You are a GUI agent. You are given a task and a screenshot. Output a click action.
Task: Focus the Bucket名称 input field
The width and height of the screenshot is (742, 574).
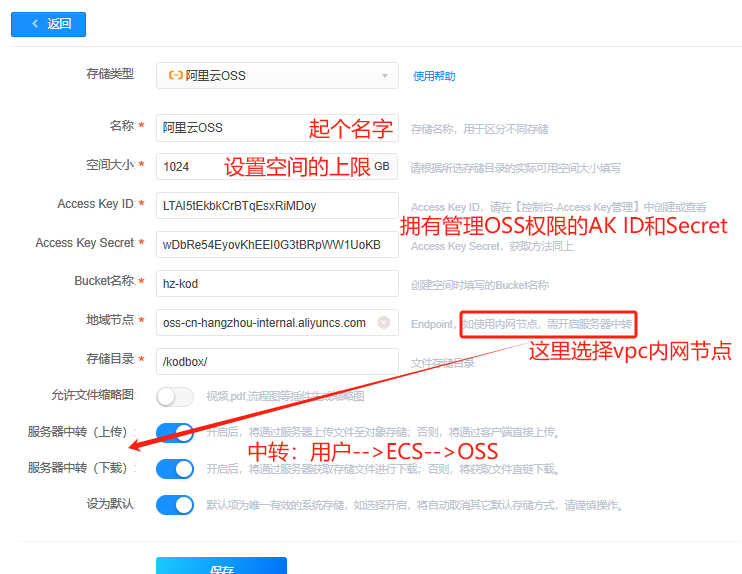click(x=277, y=283)
